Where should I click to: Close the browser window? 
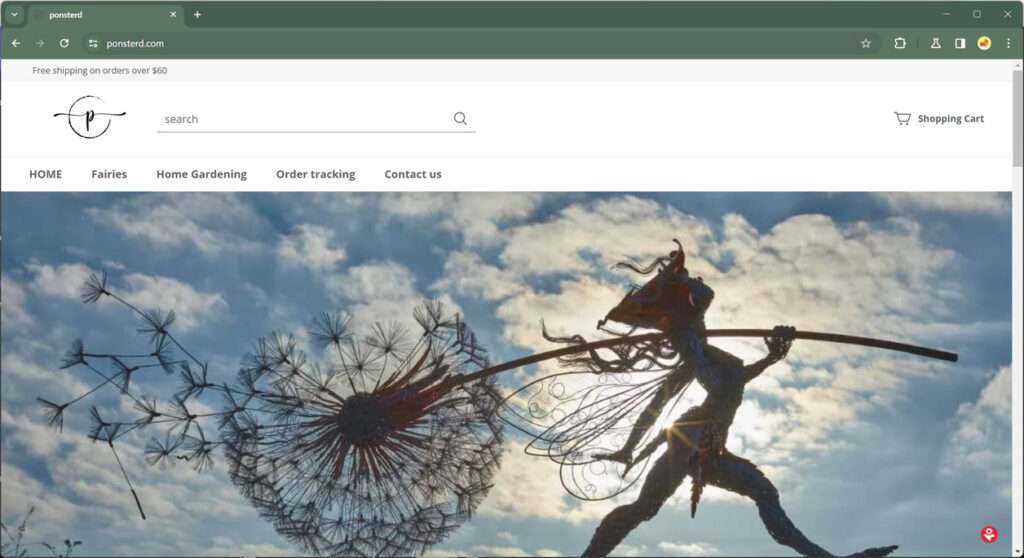coord(1007,14)
